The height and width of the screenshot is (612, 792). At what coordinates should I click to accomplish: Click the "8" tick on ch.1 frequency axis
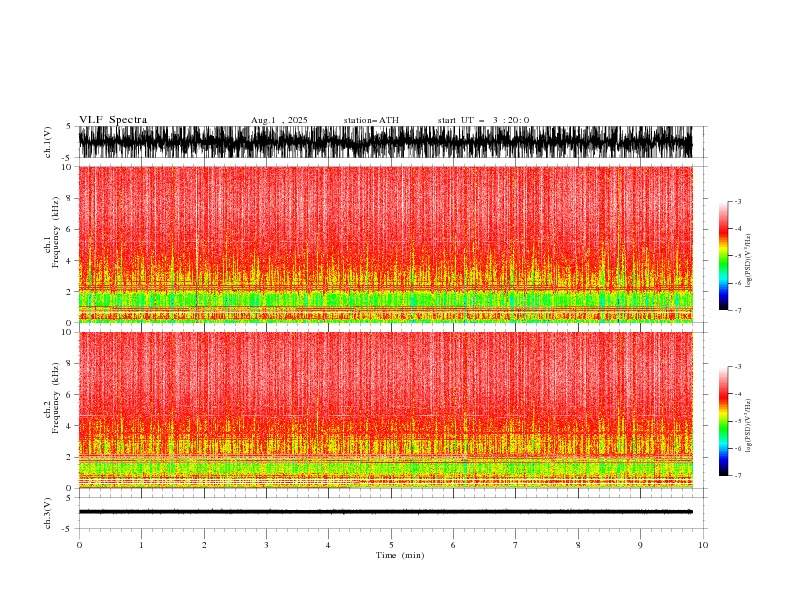tap(69, 198)
